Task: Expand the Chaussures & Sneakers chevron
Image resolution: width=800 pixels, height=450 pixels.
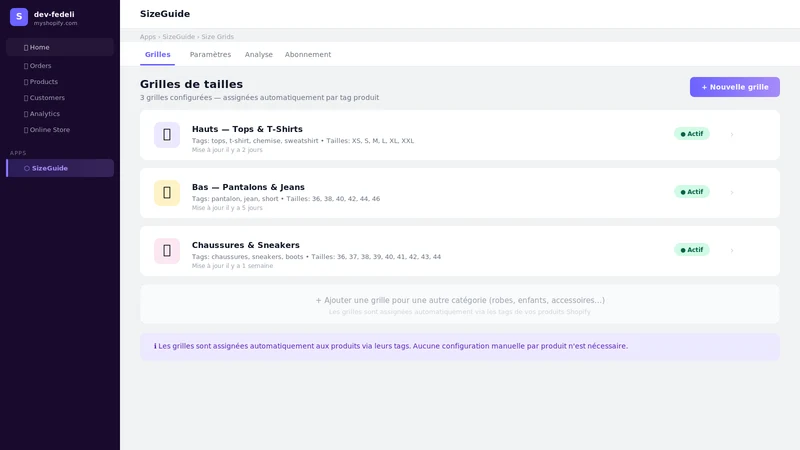Action: click(732, 251)
